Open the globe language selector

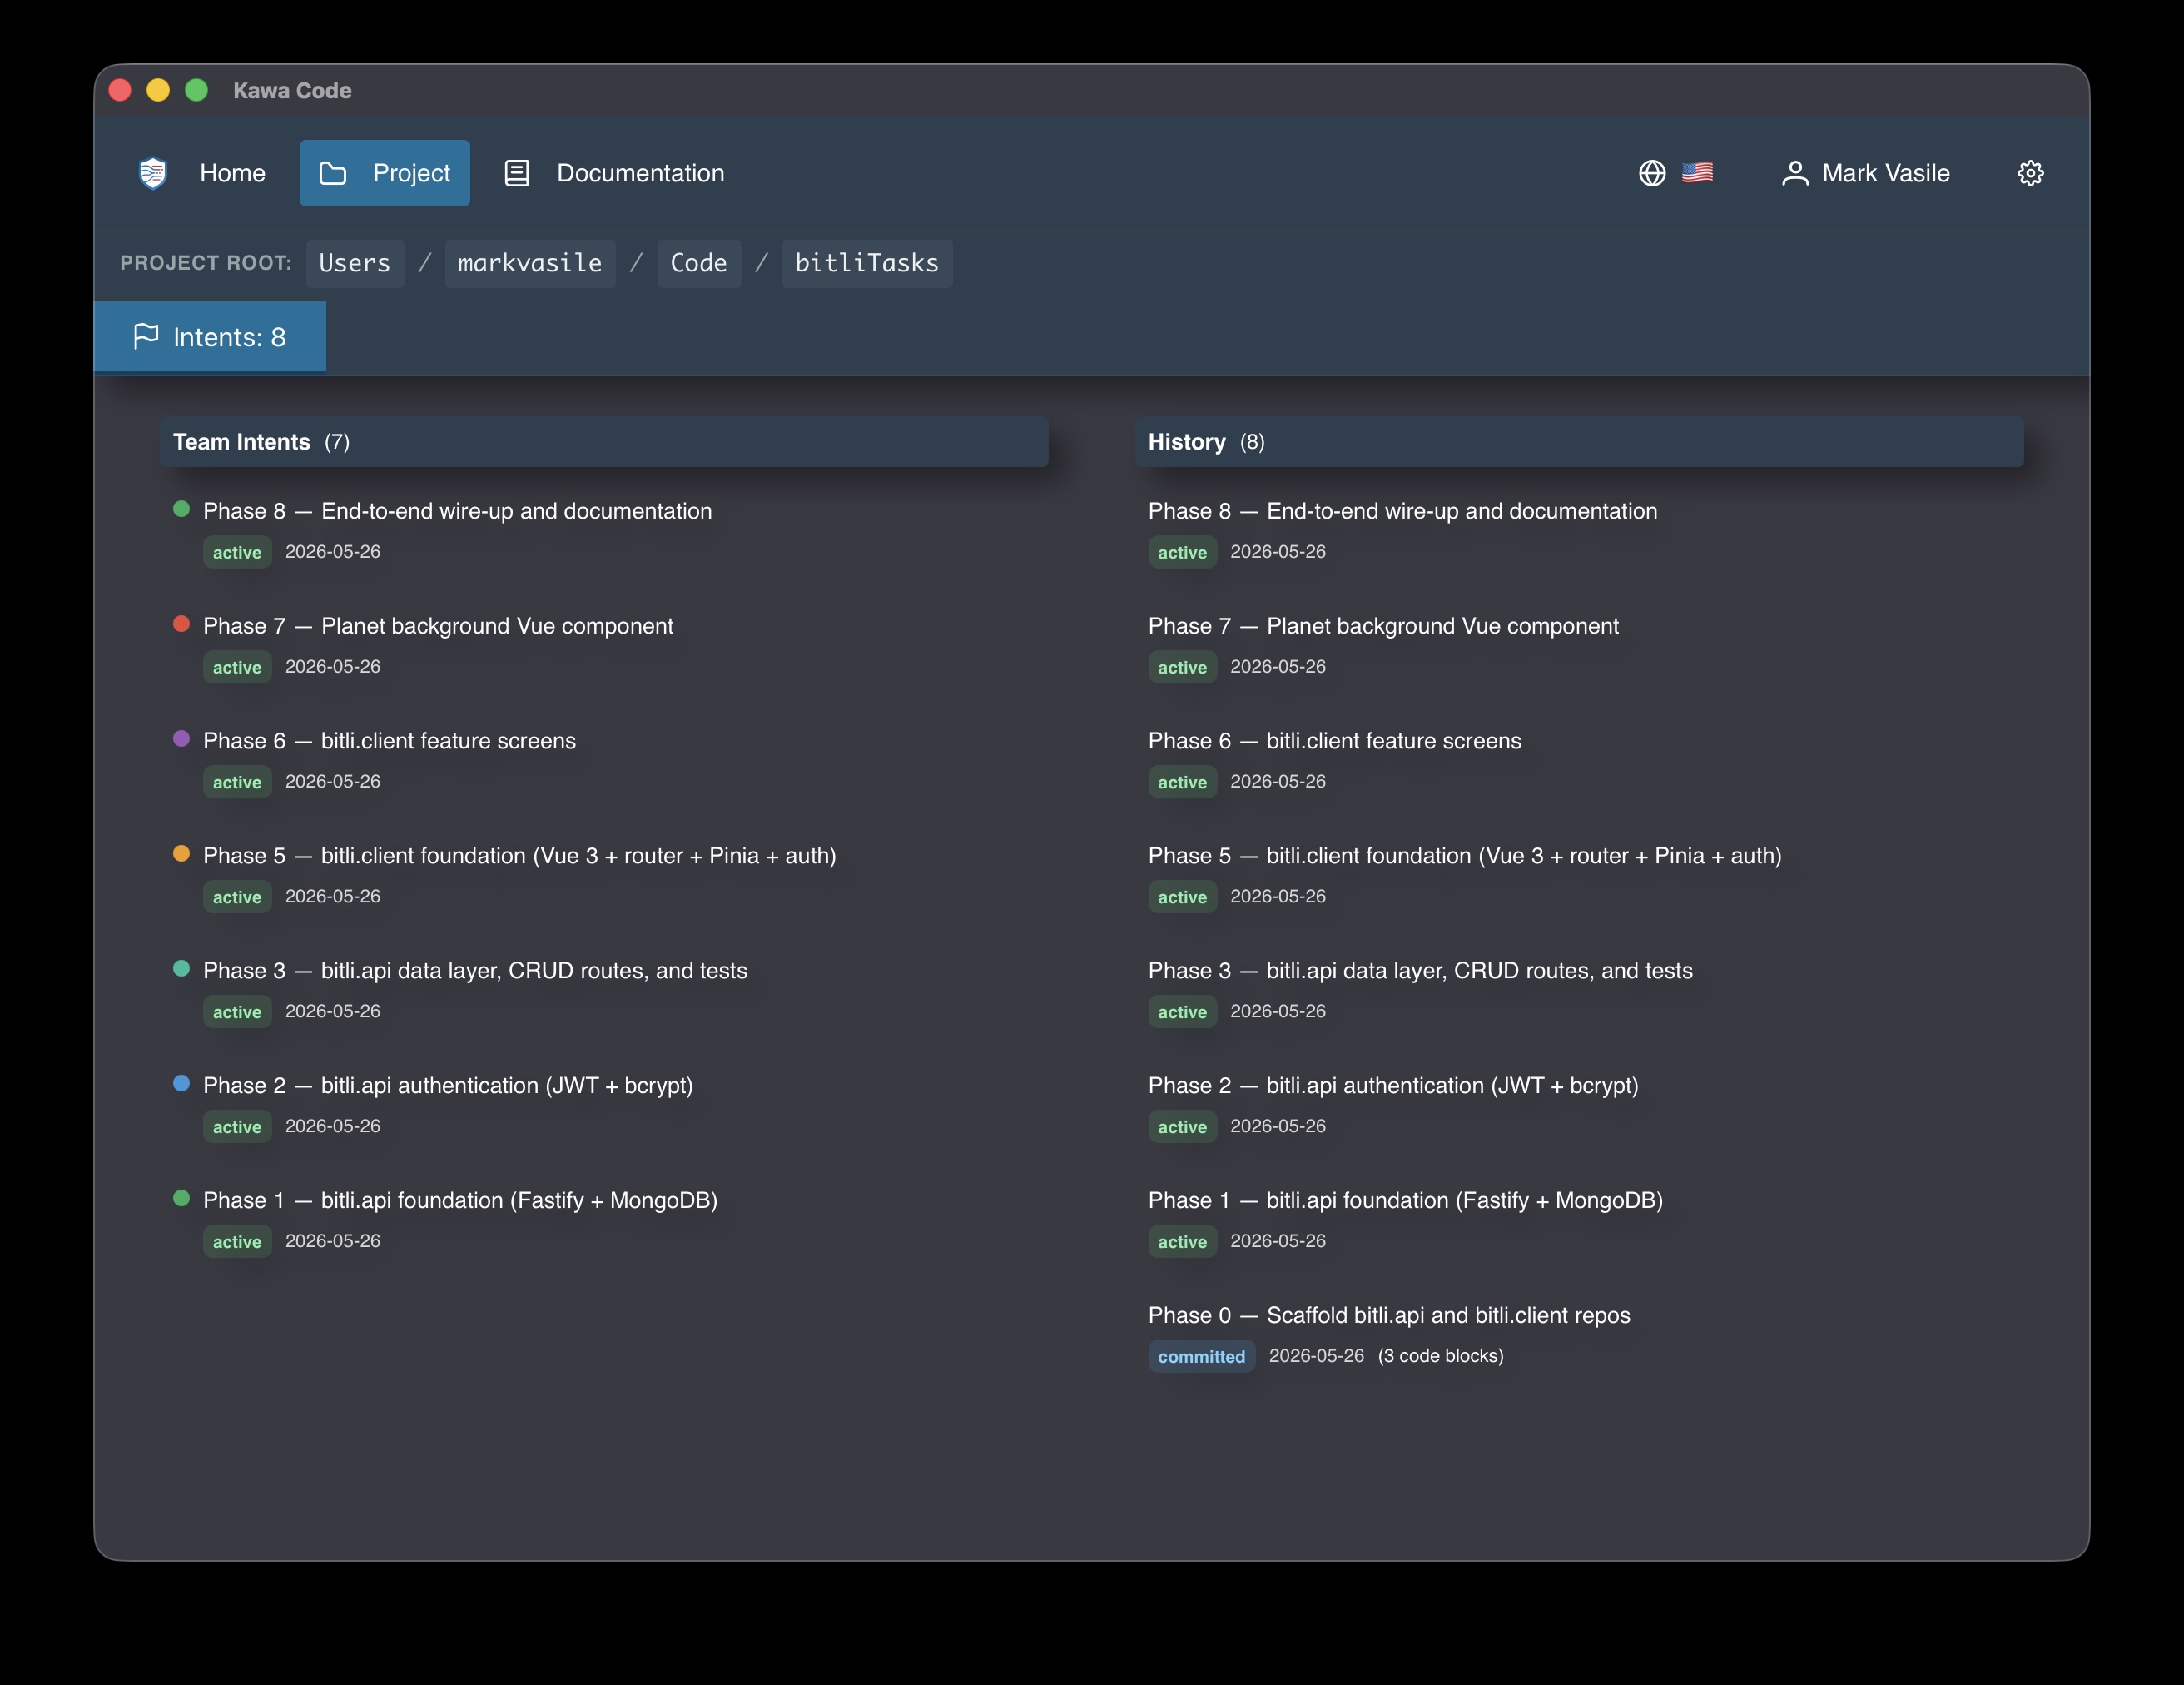(1652, 173)
